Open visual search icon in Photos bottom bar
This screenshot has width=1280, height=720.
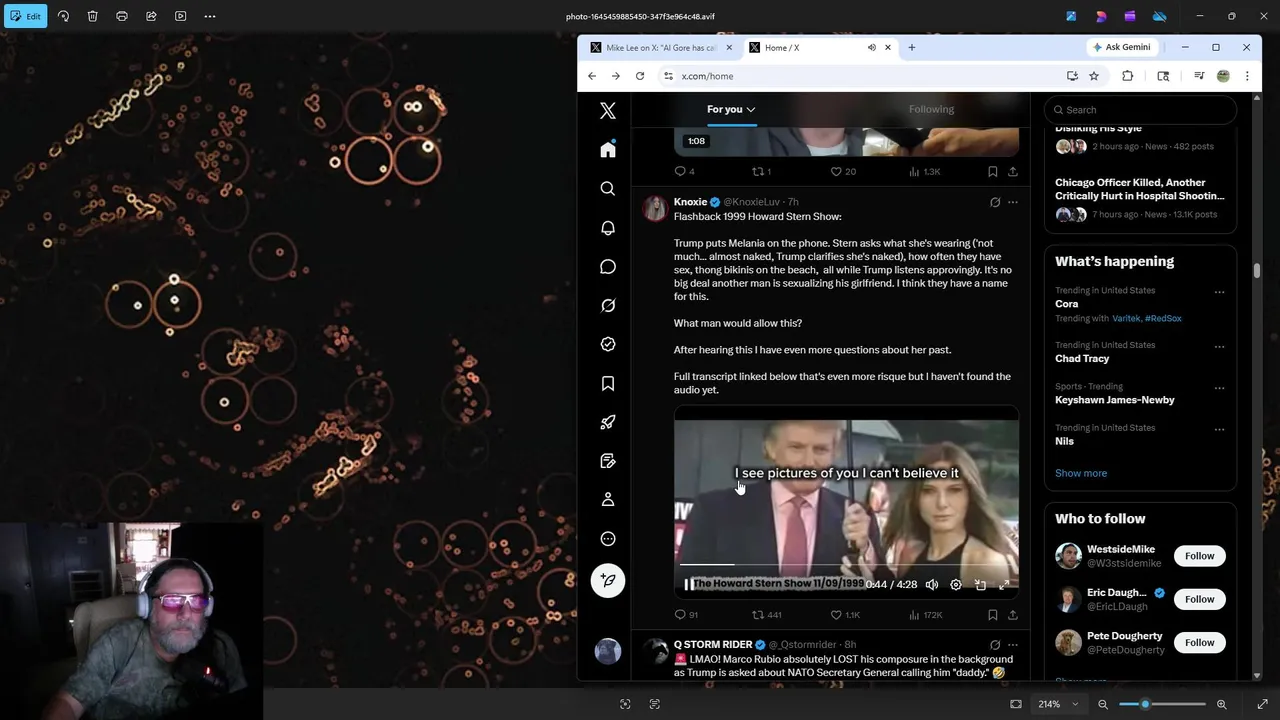625,704
